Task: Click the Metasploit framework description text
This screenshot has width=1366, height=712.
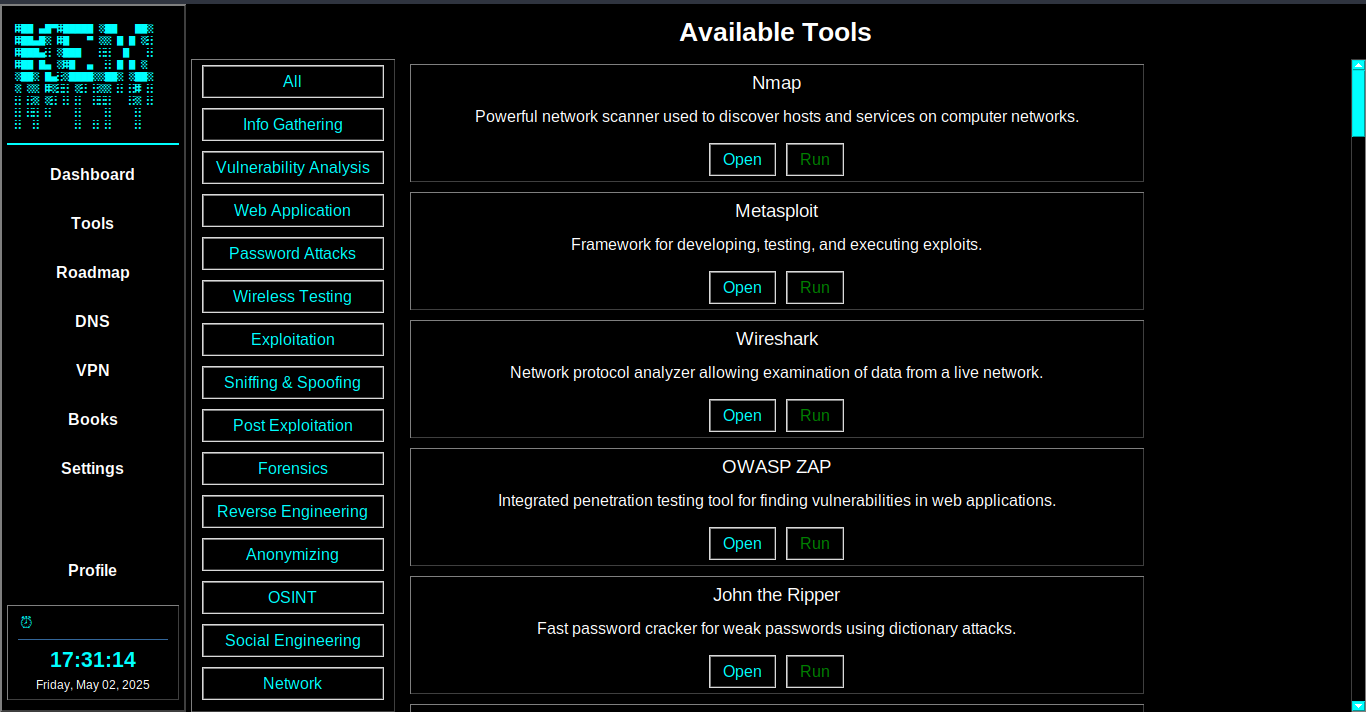Action: click(x=777, y=245)
